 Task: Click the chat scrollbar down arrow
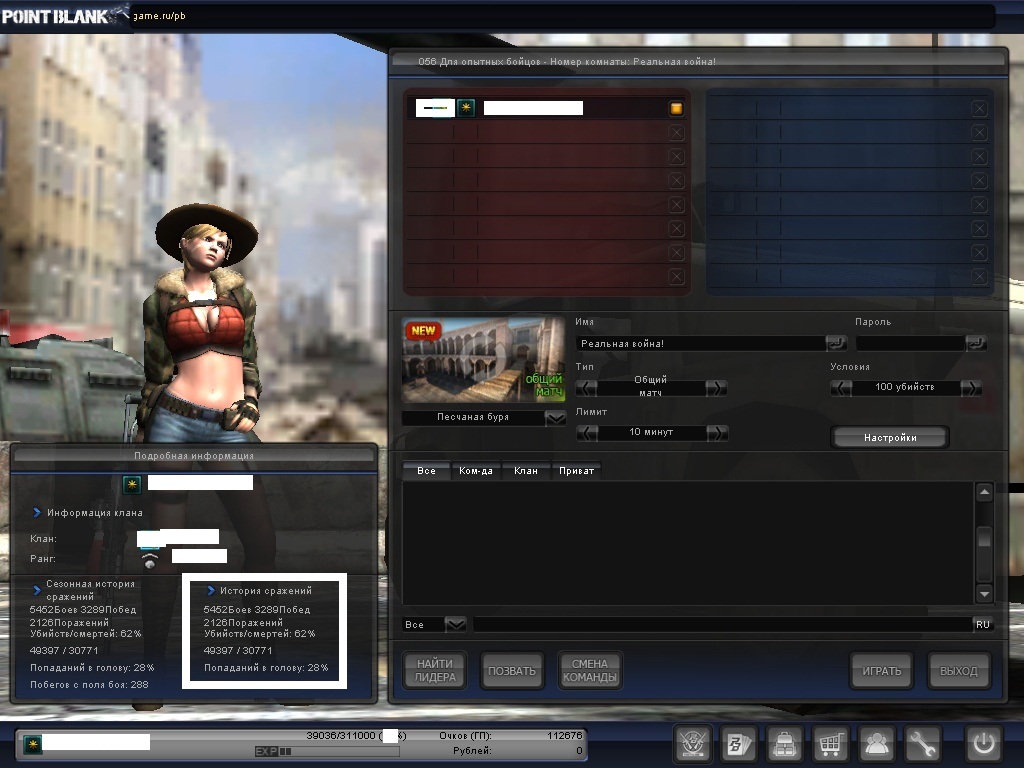tap(984, 594)
